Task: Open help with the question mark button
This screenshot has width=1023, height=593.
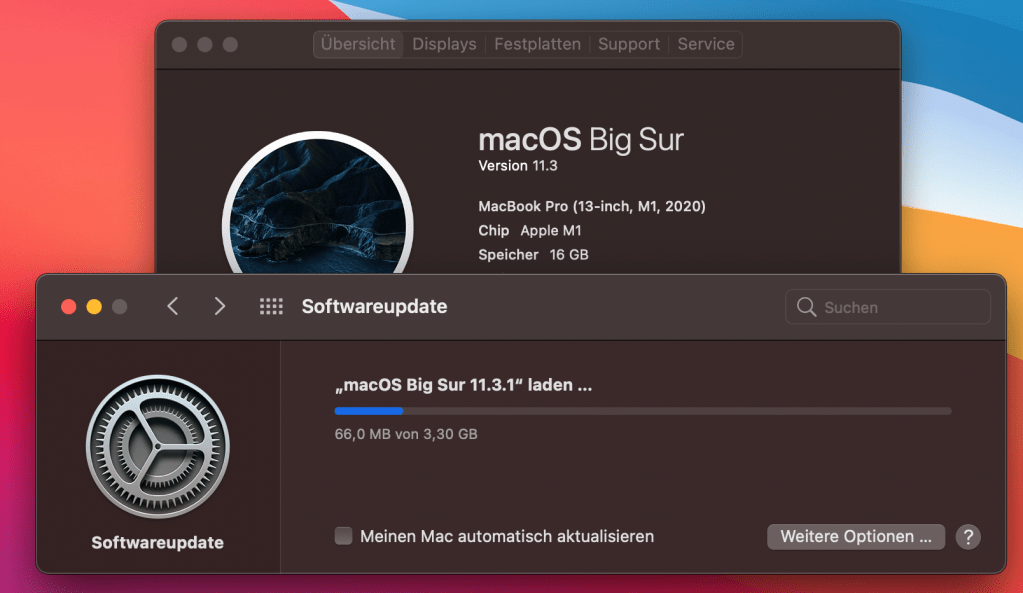Action: [x=967, y=537]
